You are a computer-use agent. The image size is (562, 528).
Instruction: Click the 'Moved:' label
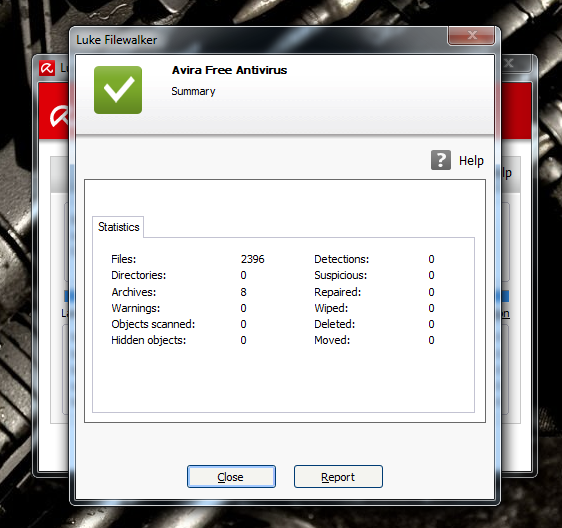pos(332,340)
